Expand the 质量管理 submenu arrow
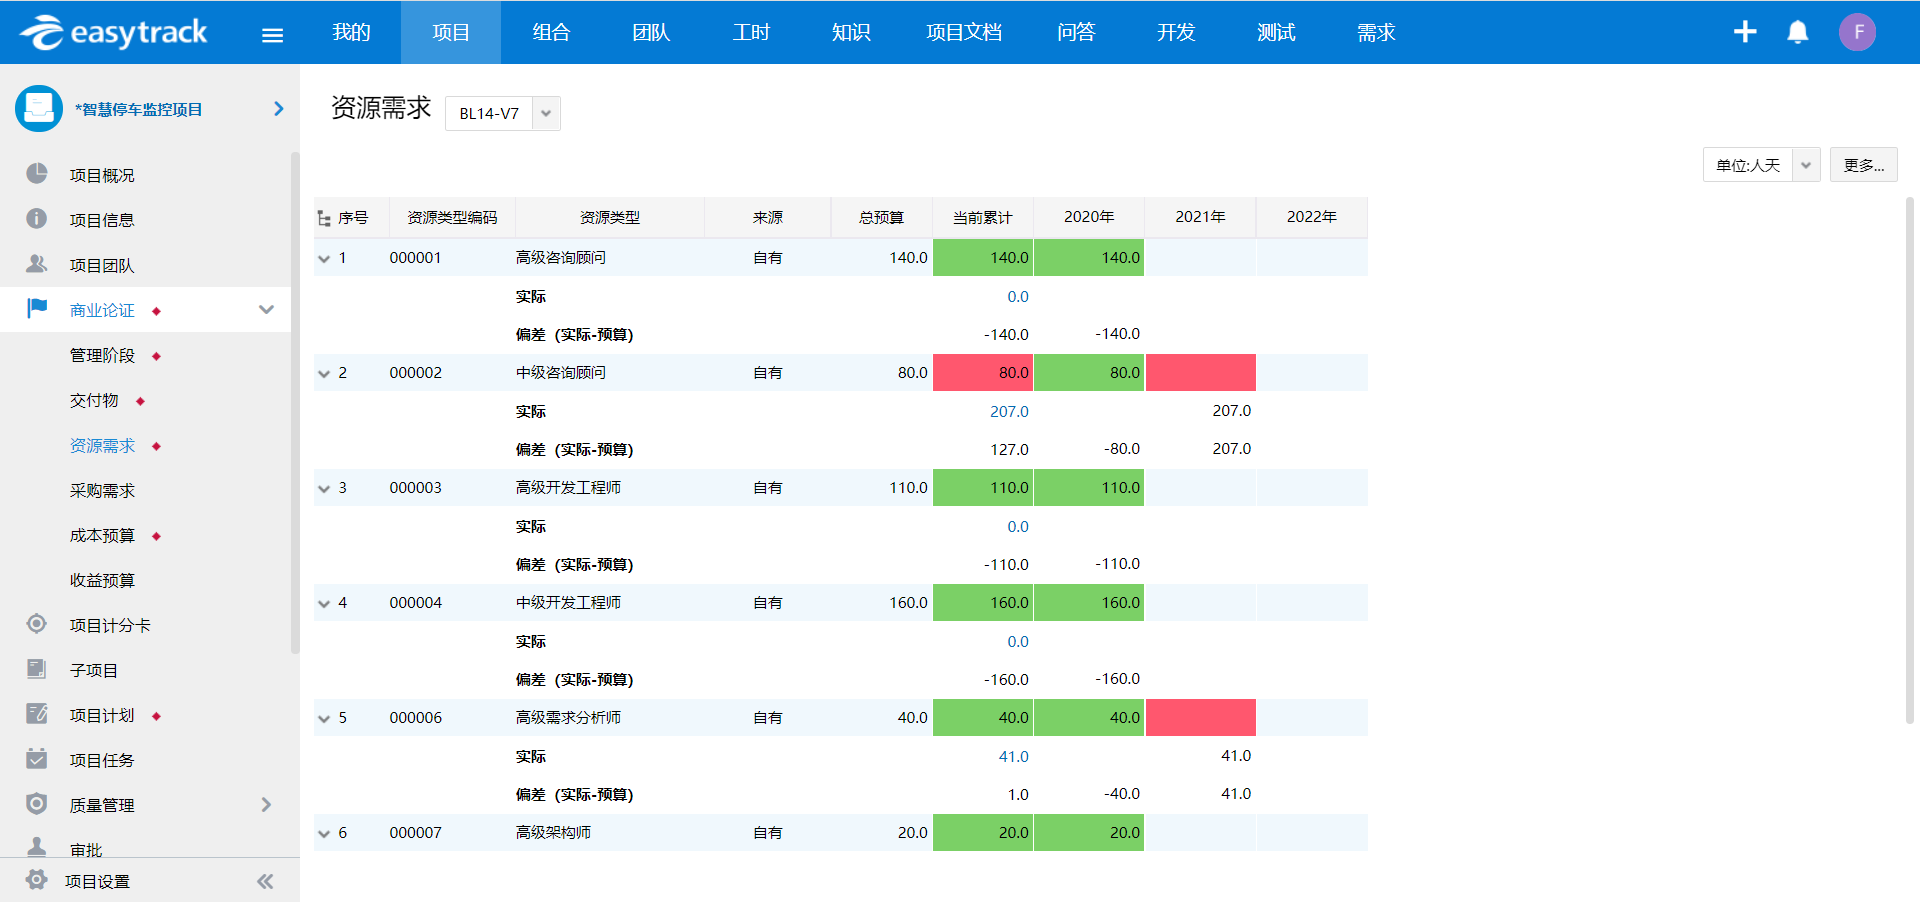This screenshot has height=902, width=1920. coord(266,804)
